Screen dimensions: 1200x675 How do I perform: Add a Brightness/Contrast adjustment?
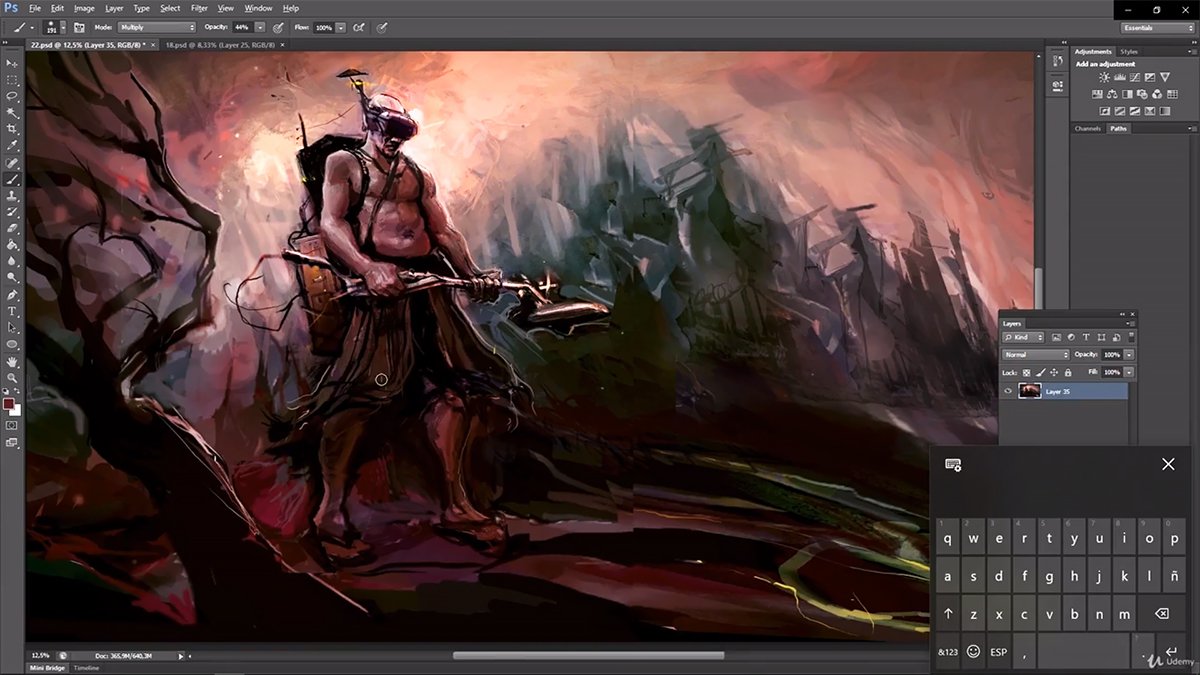point(1104,77)
